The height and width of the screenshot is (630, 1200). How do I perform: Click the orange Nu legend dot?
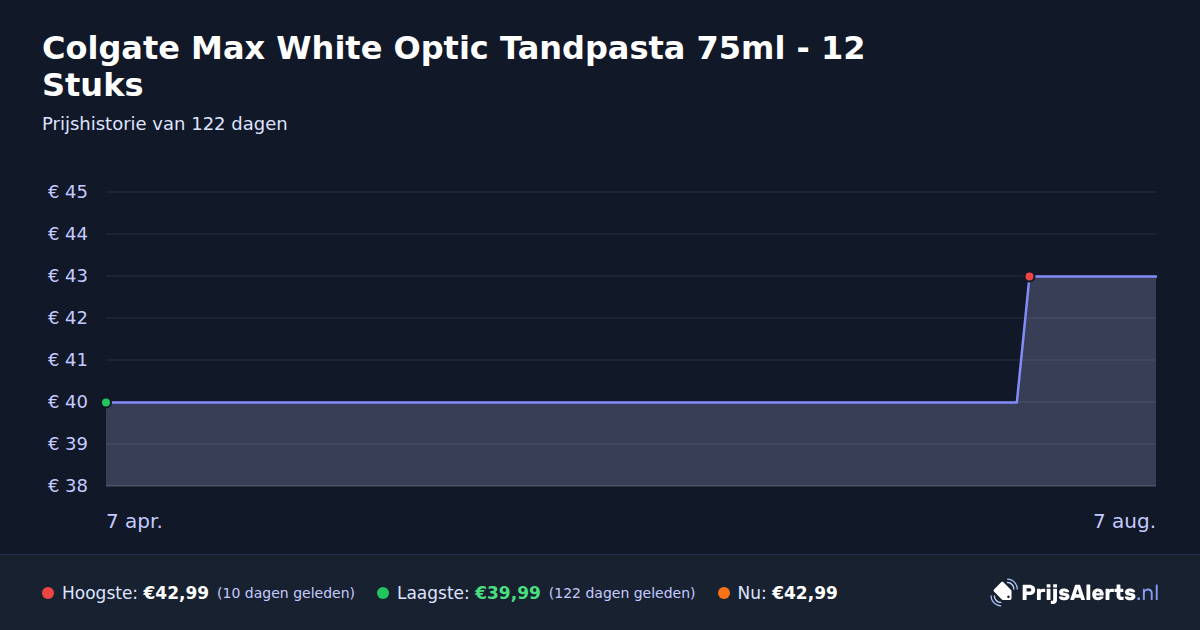[x=723, y=593]
